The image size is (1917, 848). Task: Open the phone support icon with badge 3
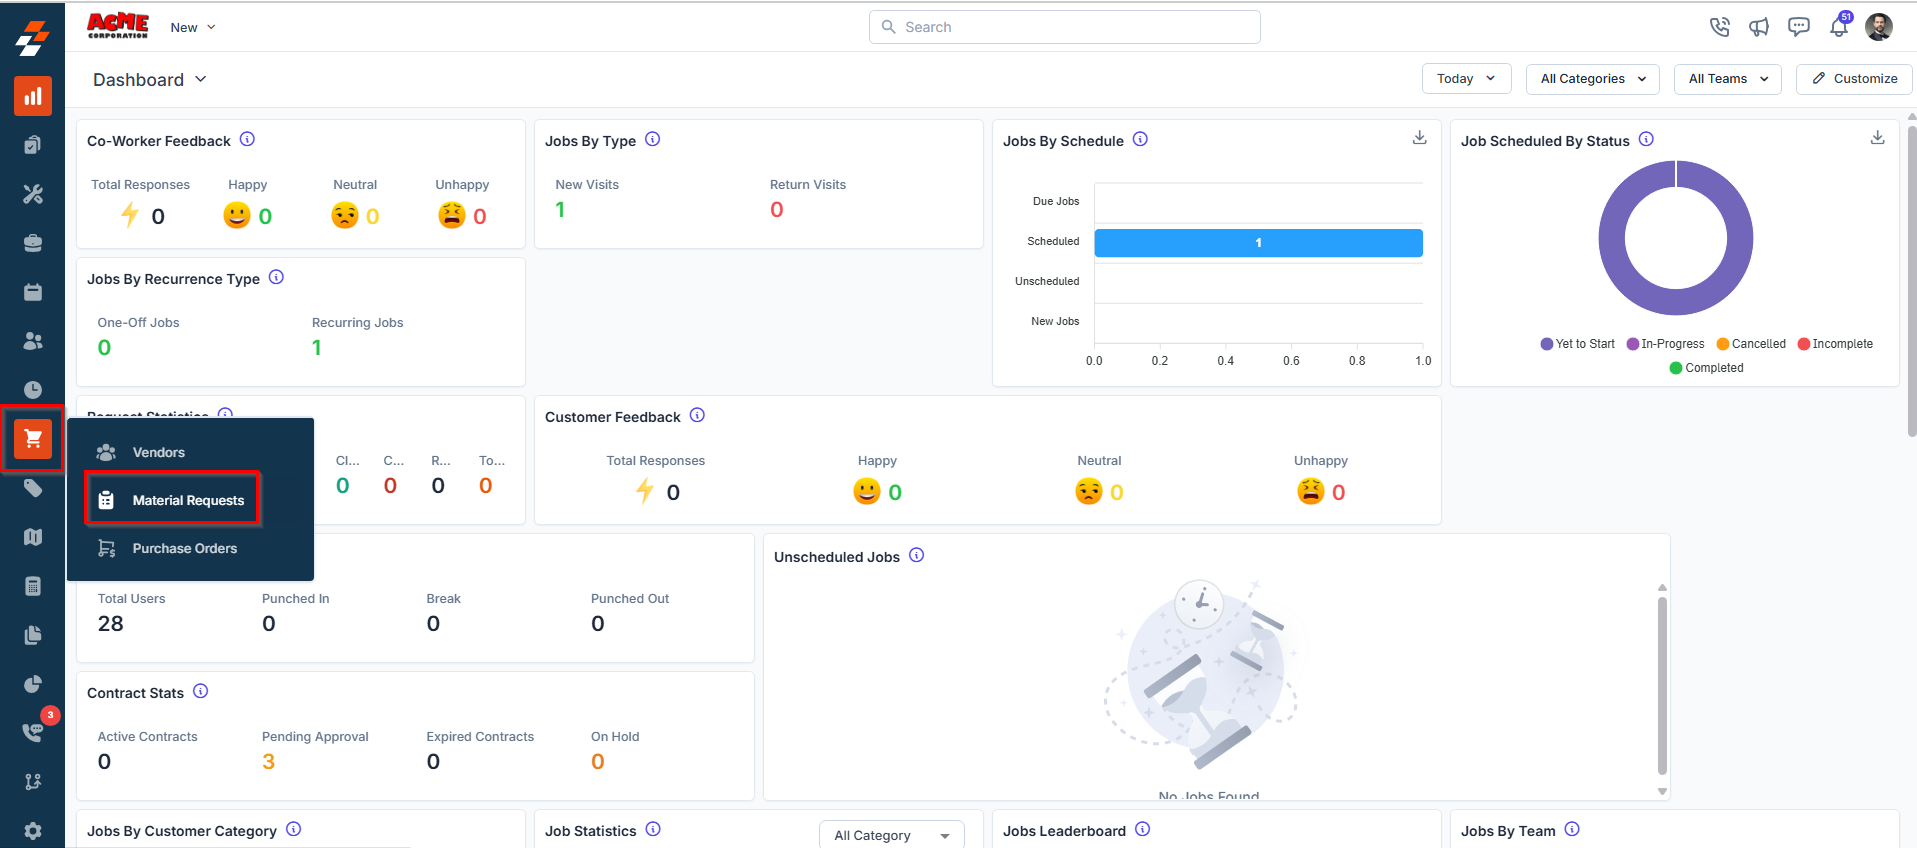coord(33,732)
